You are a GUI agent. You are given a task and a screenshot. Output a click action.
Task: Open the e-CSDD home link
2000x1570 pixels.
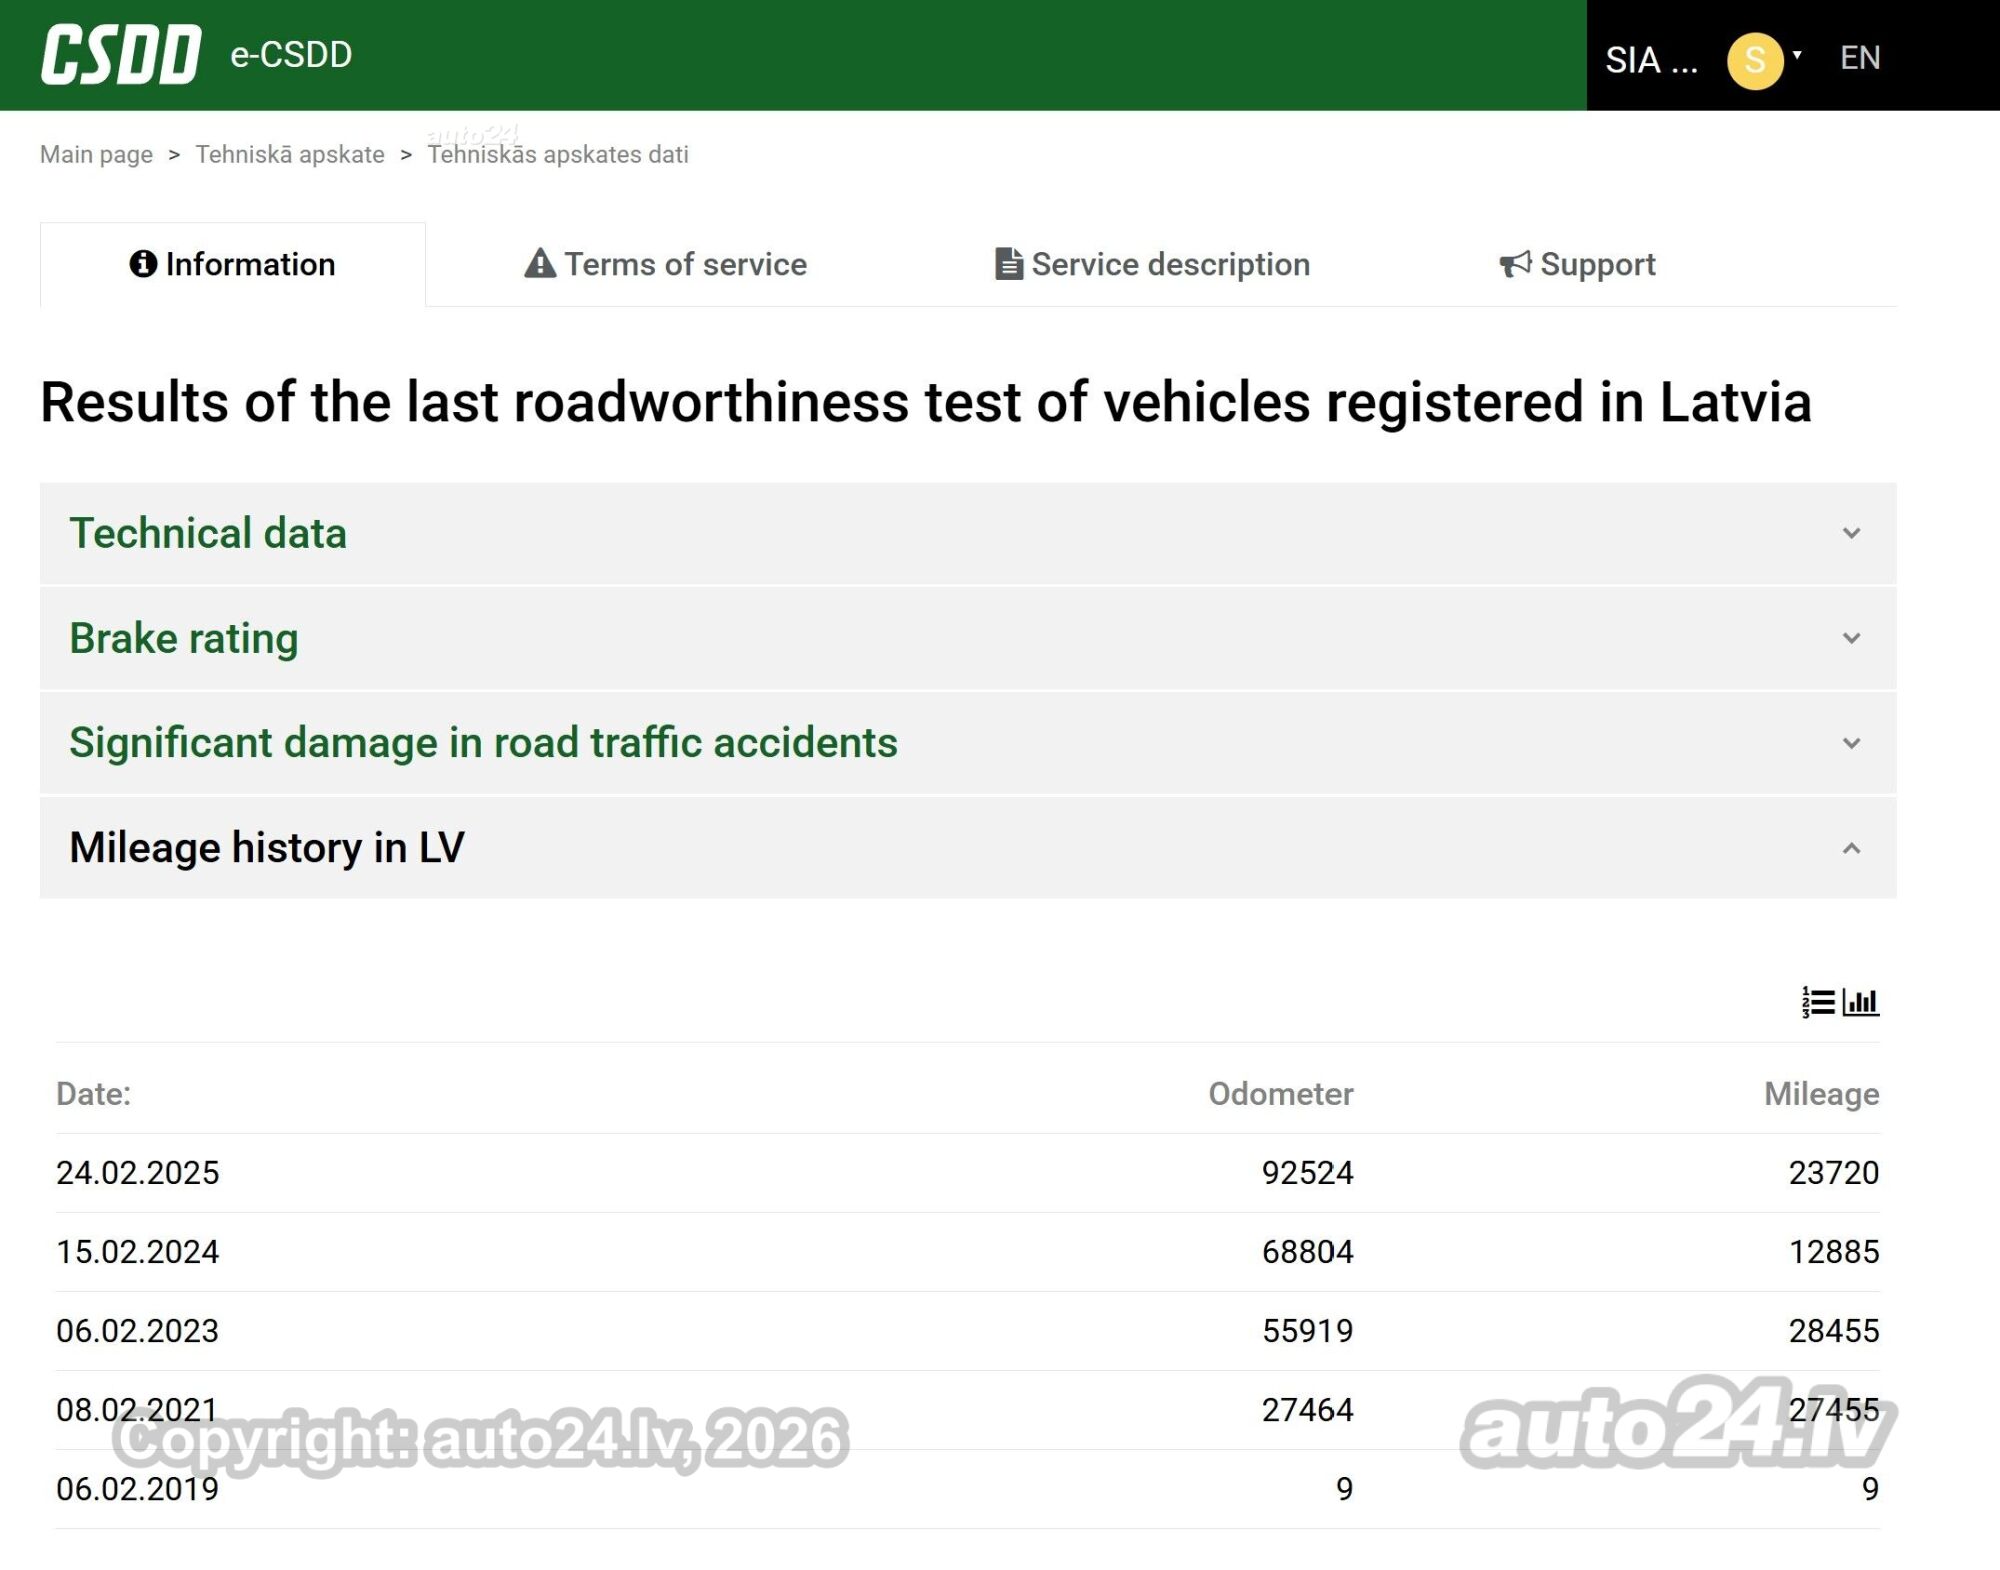[x=291, y=55]
